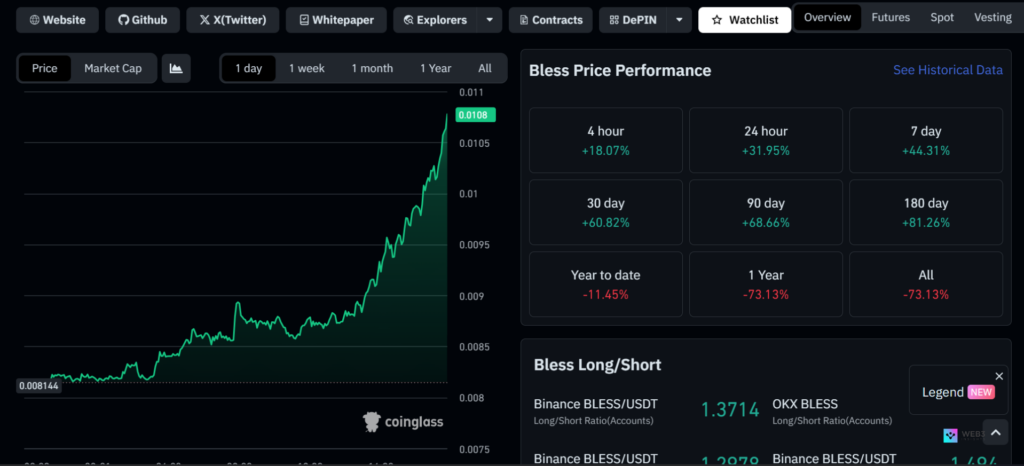Image resolution: width=1024 pixels, height=466 pixels.
Task: Open the Legend NEW panel
Action: (x=958, y=392)
